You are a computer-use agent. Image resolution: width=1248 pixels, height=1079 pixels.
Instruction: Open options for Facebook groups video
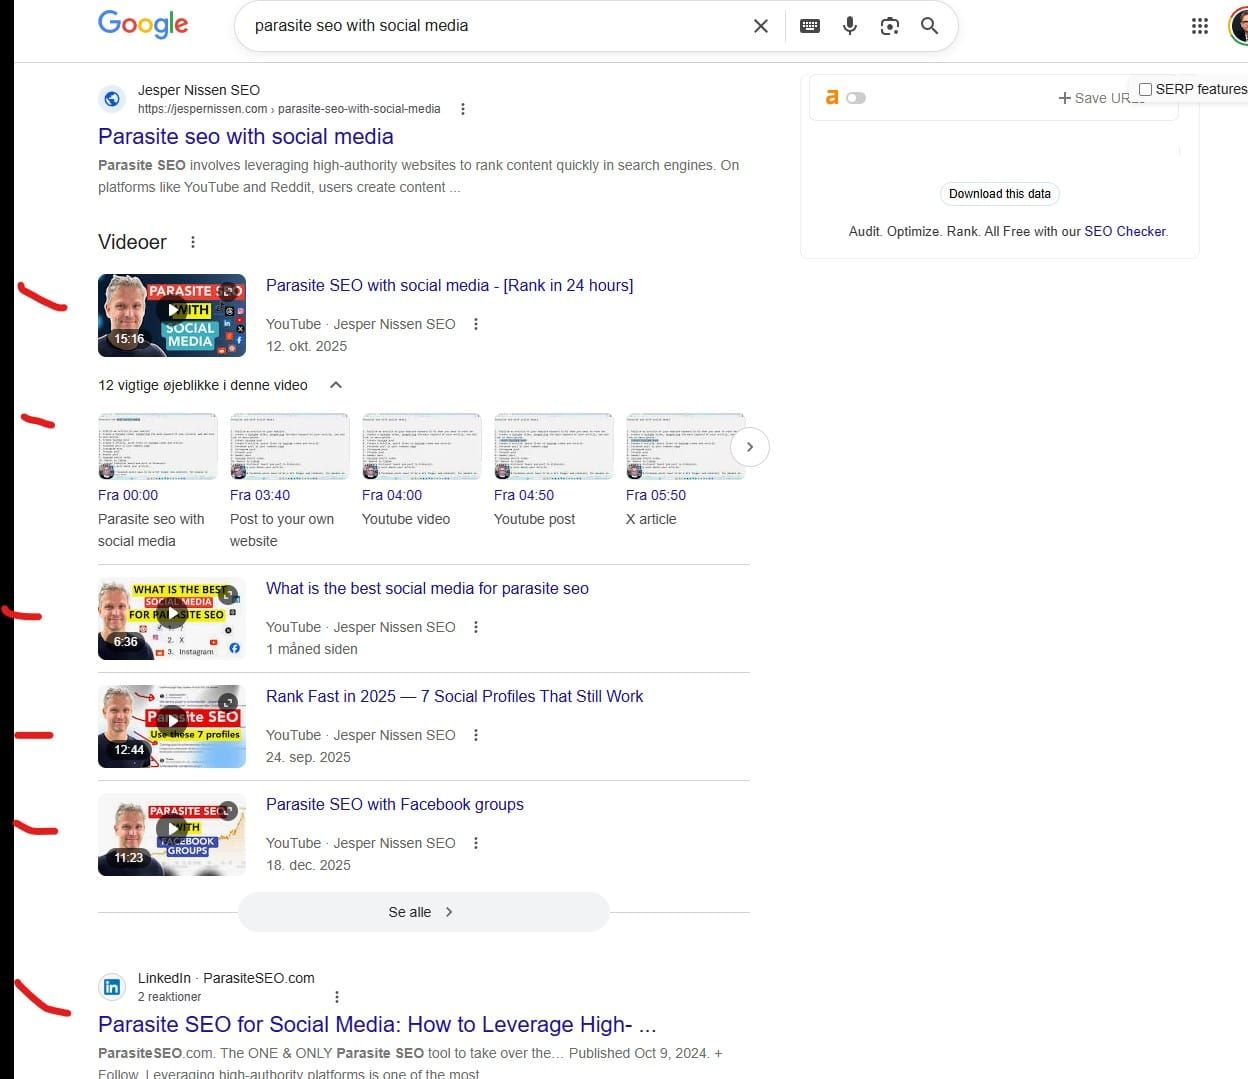[476, 843]
